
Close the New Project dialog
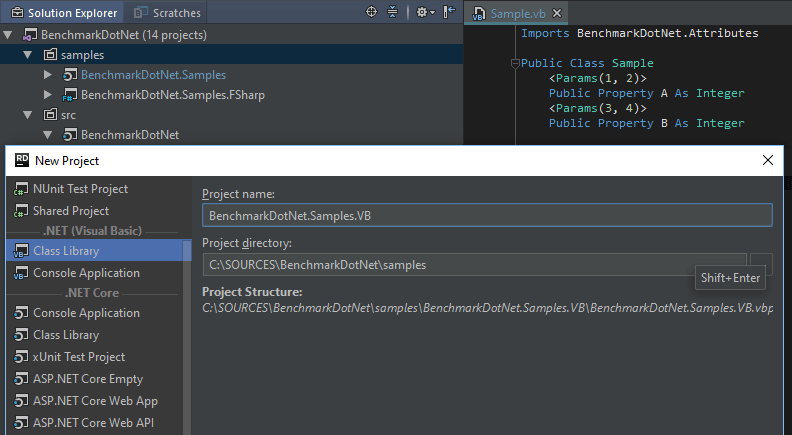[x=768, y=160]
